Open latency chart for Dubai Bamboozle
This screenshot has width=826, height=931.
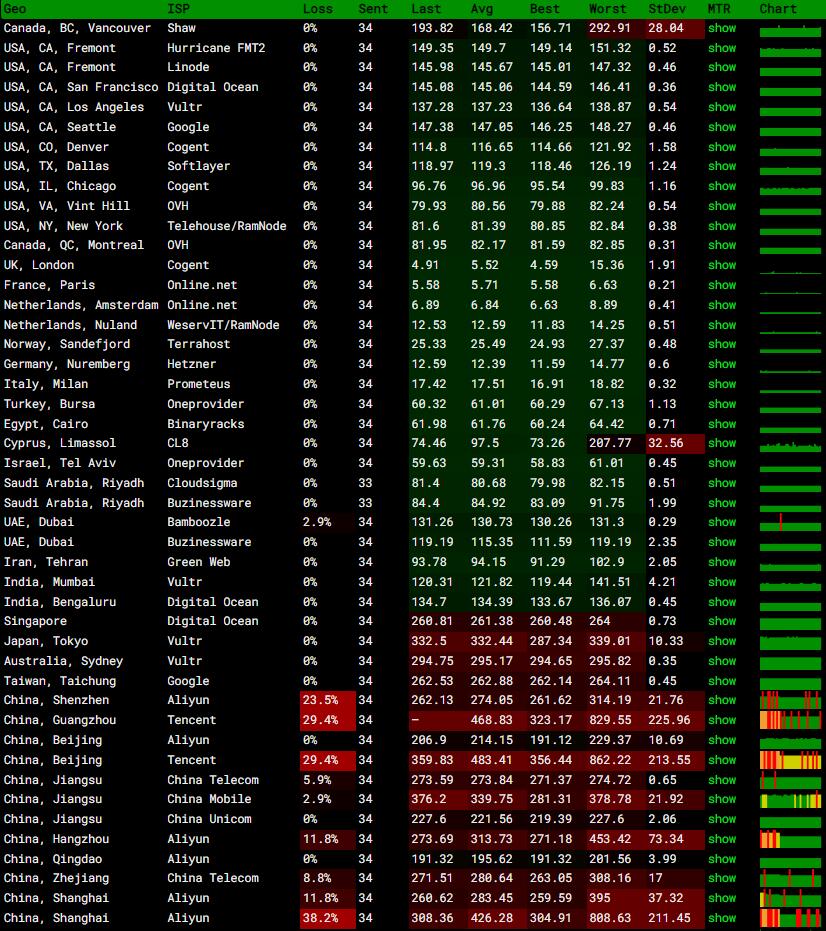pyautogui.click(x=790, y=522)
